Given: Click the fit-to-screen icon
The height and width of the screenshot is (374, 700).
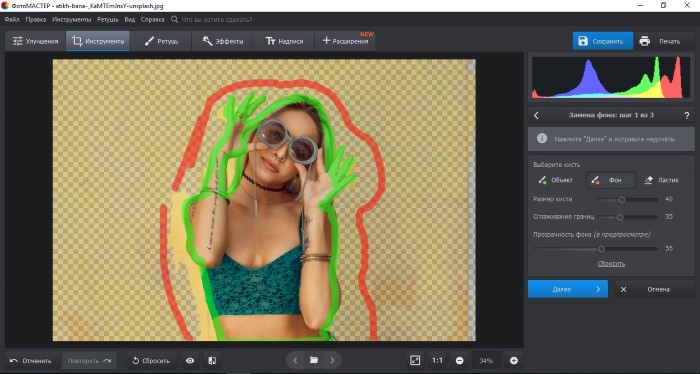Looking at the screenshot, I should (415, 361).
